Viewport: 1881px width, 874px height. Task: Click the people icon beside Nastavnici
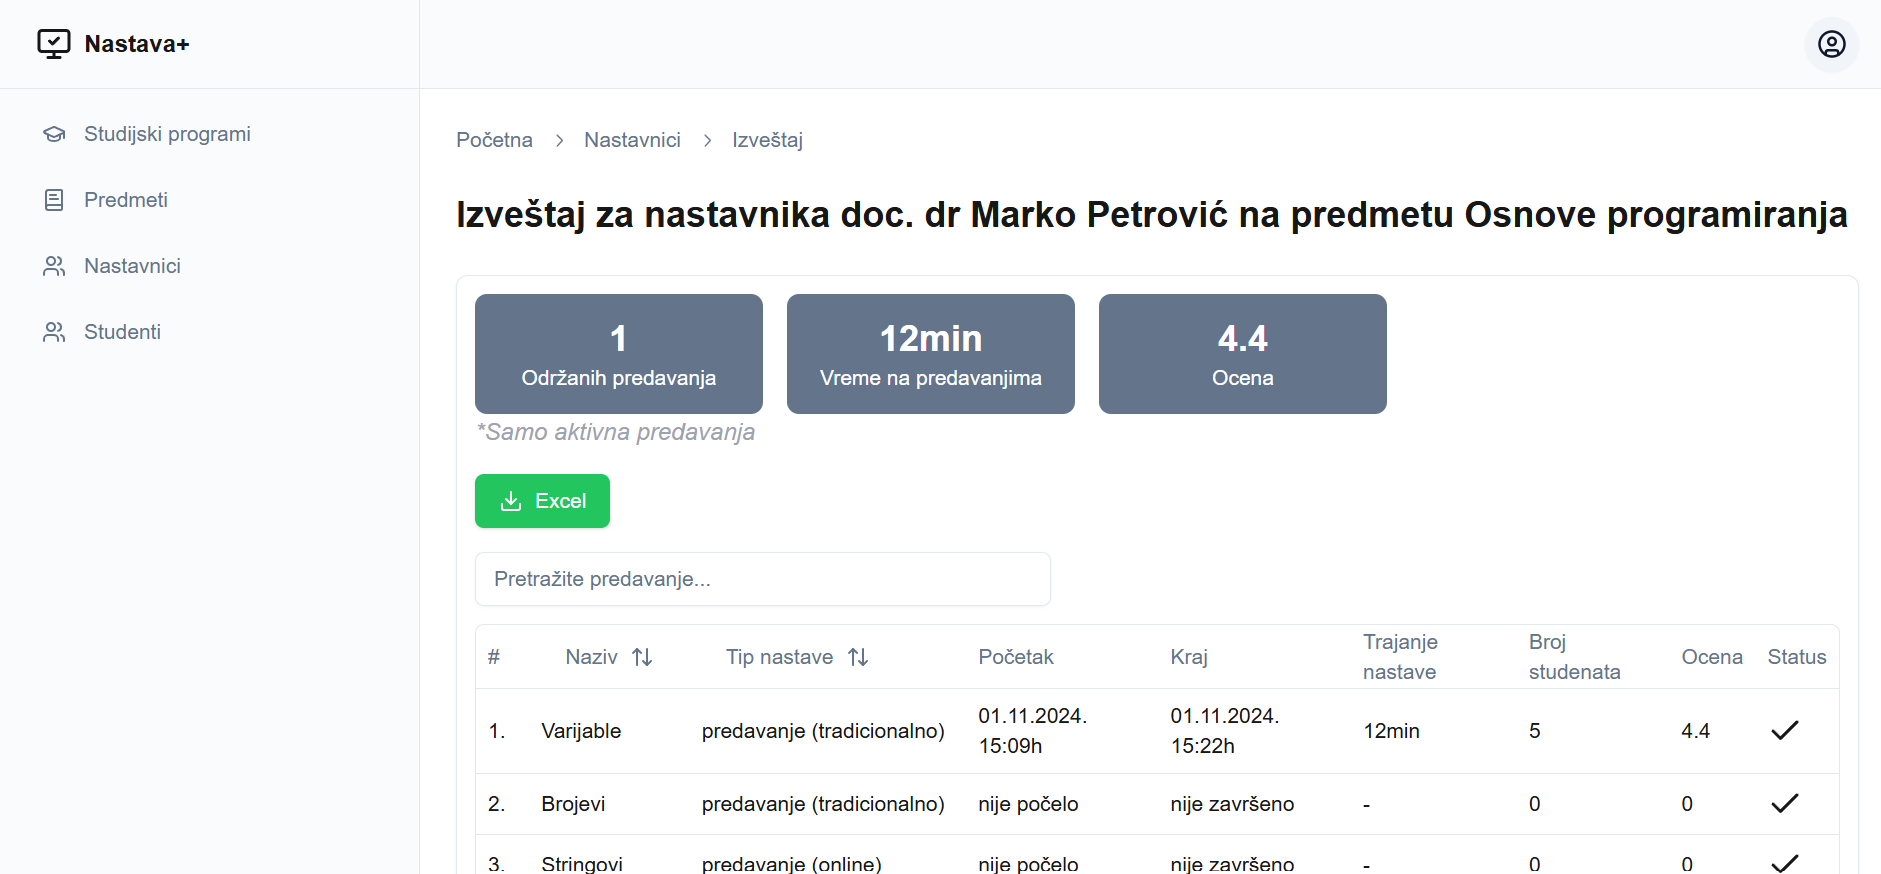pos(54,266)
